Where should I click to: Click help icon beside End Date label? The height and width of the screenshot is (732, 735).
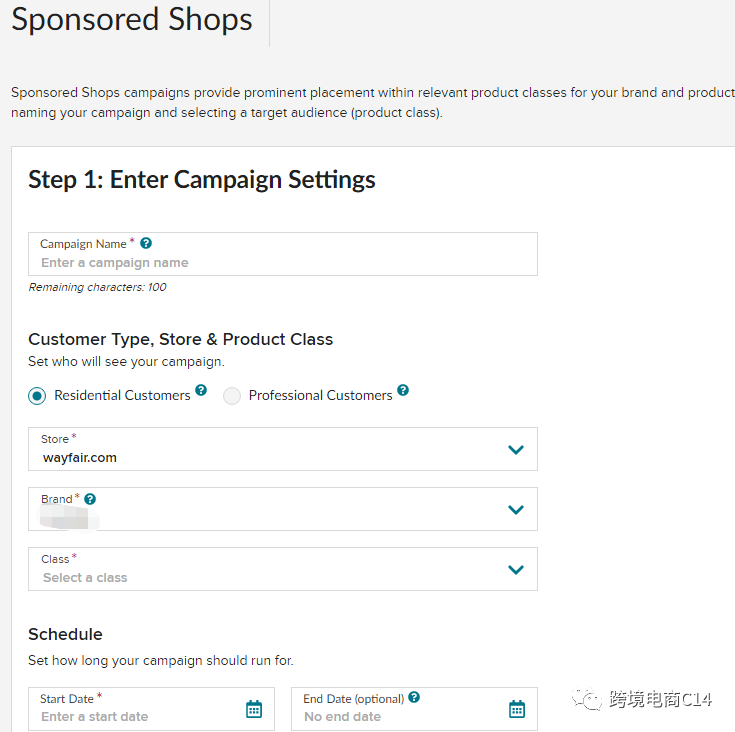pos(414,698)
